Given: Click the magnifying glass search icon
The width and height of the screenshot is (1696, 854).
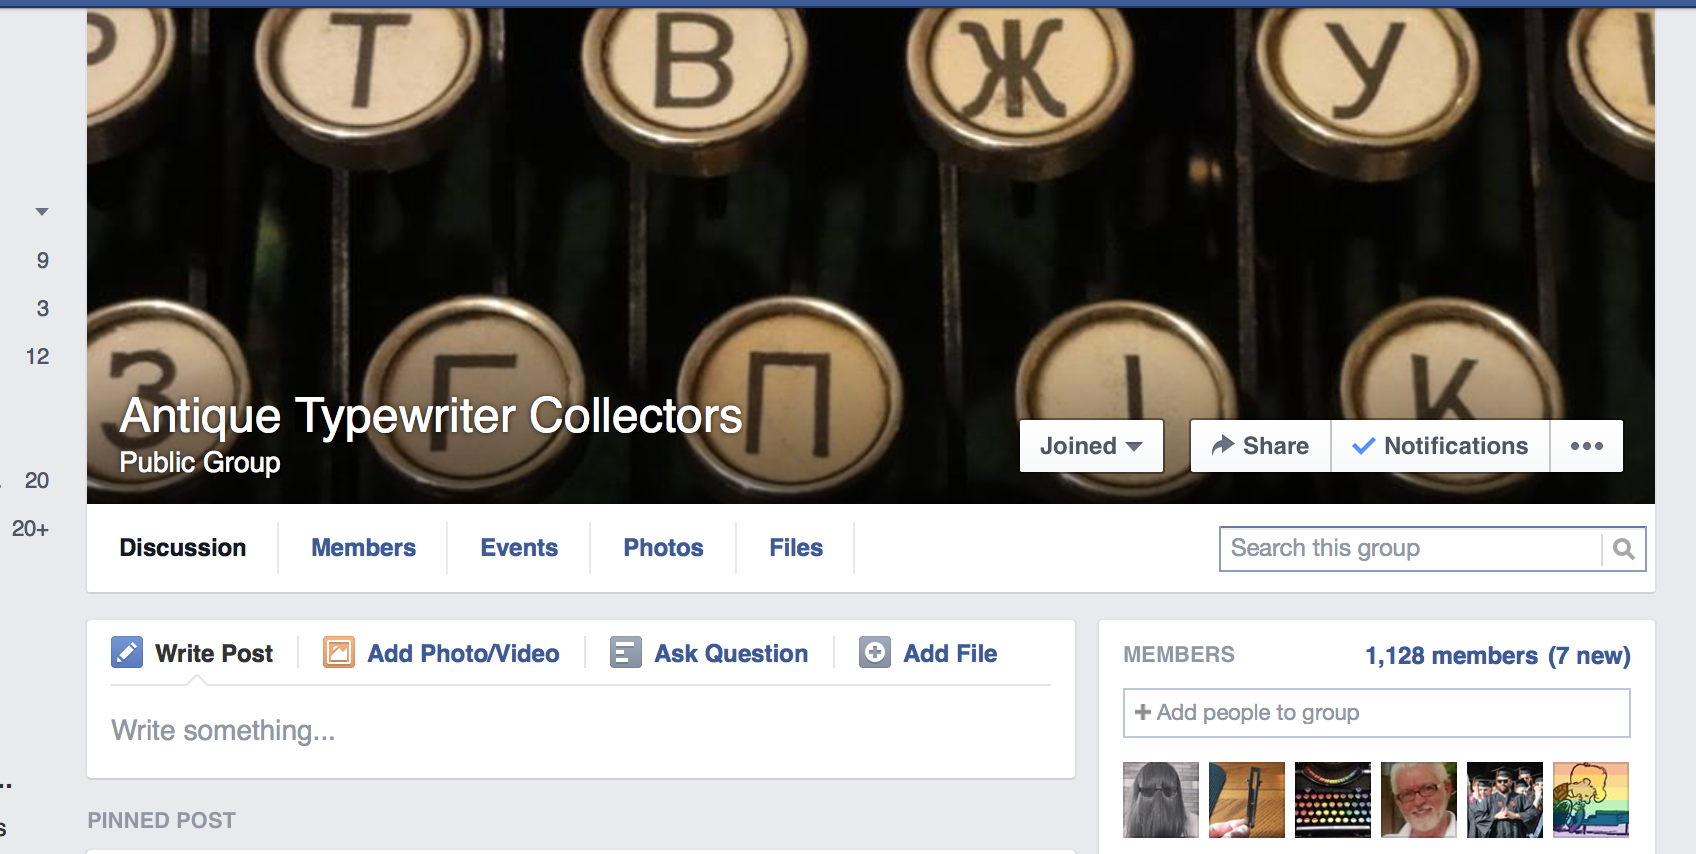Looking at the screenshot, I should tap(1624, 549).
